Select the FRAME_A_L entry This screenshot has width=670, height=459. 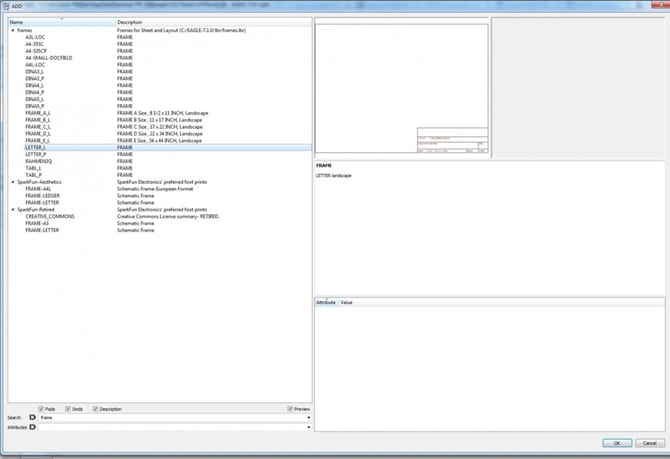38,113
